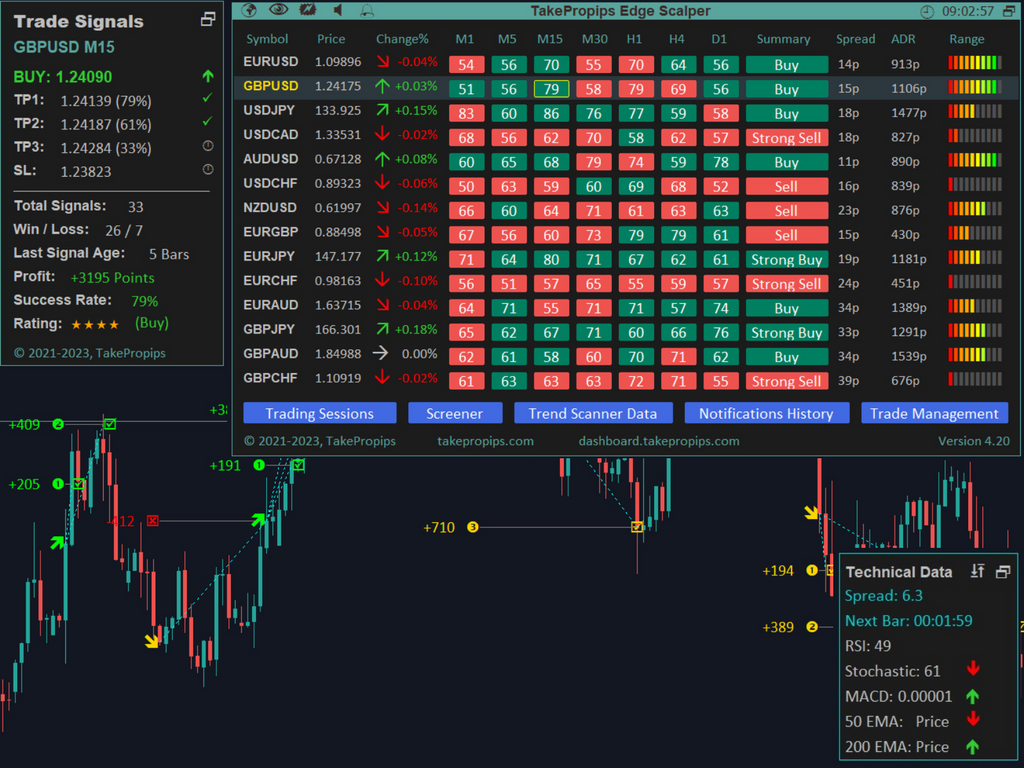Click the clock icon beside the 09:02:57 time

pos(929,9)
